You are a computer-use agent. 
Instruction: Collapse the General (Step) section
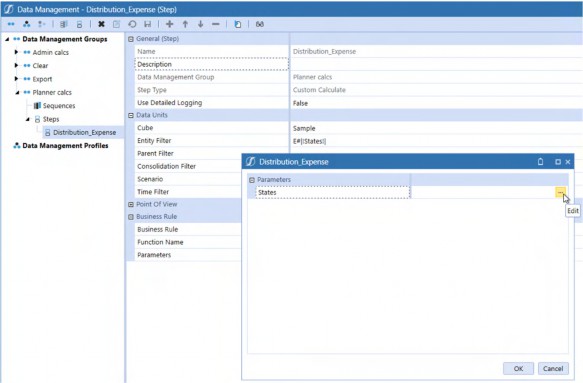[x=131, y=39]
